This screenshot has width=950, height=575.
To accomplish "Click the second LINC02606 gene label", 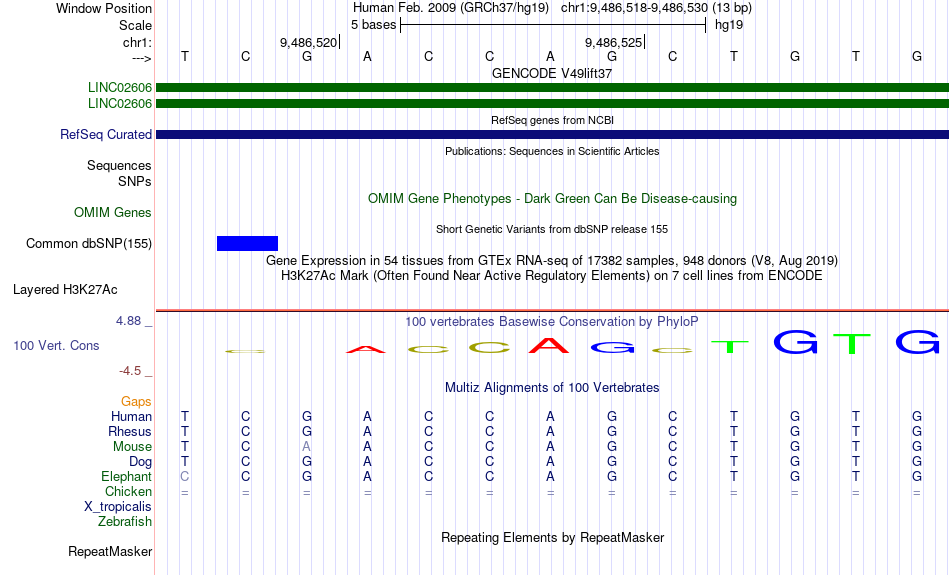I will click(x=120, y=104).
